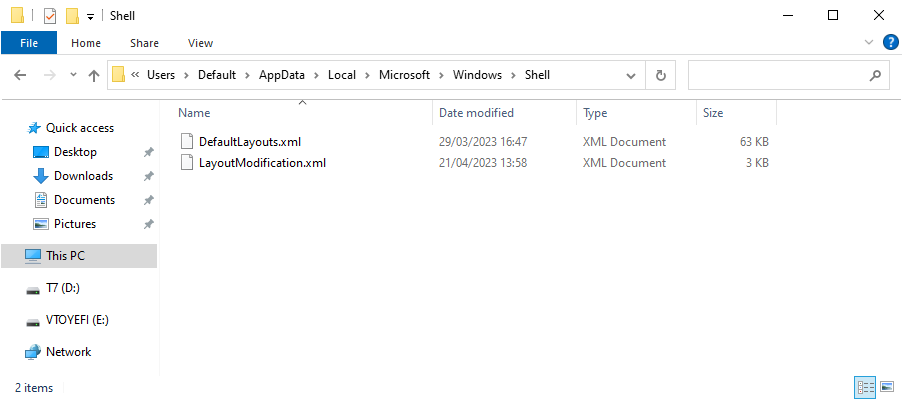Open Quick access in navigation pane

80,128
